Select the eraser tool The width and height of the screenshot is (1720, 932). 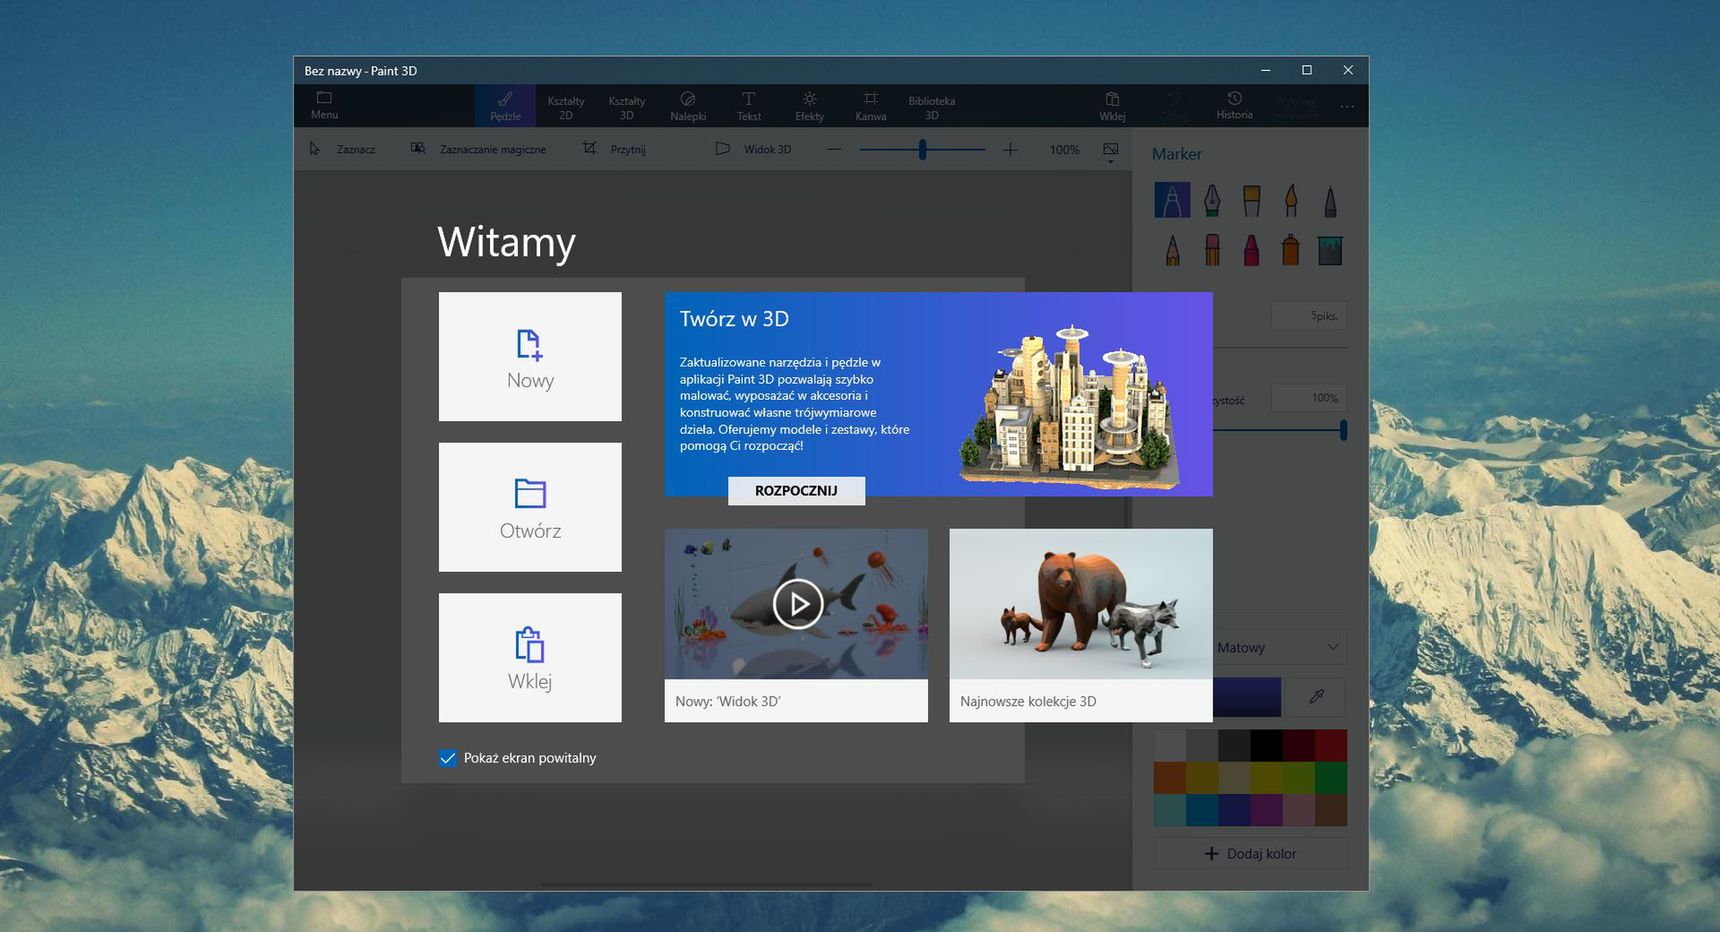pos(1212,249)
